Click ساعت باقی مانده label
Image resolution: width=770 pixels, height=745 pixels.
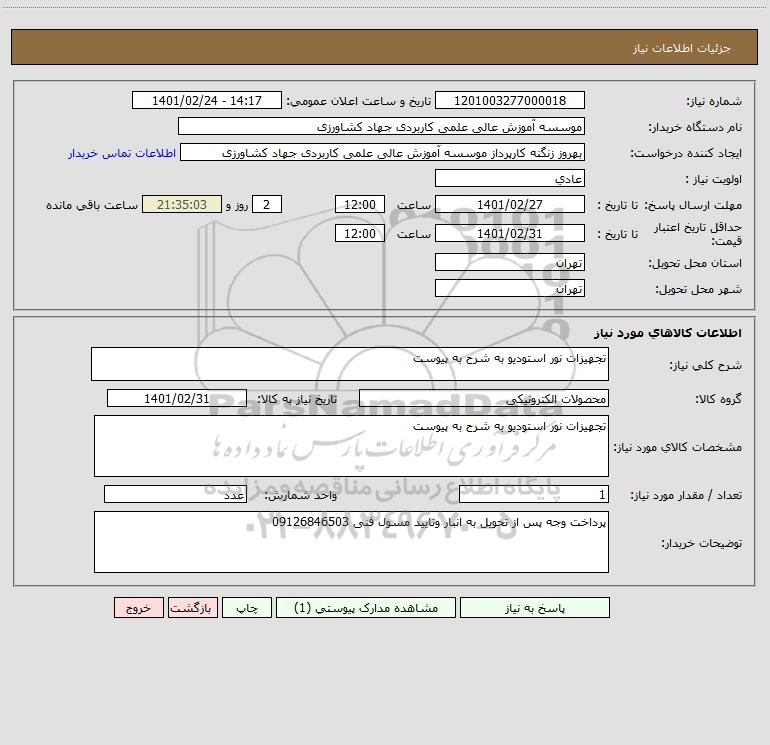click(92, 205)
